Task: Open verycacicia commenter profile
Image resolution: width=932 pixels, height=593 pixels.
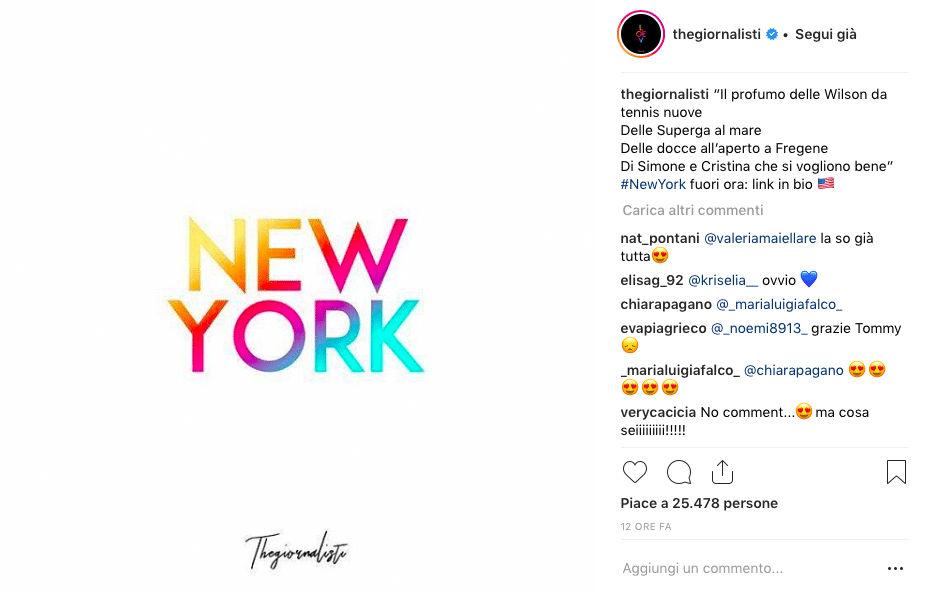Action: coord(658,412)
